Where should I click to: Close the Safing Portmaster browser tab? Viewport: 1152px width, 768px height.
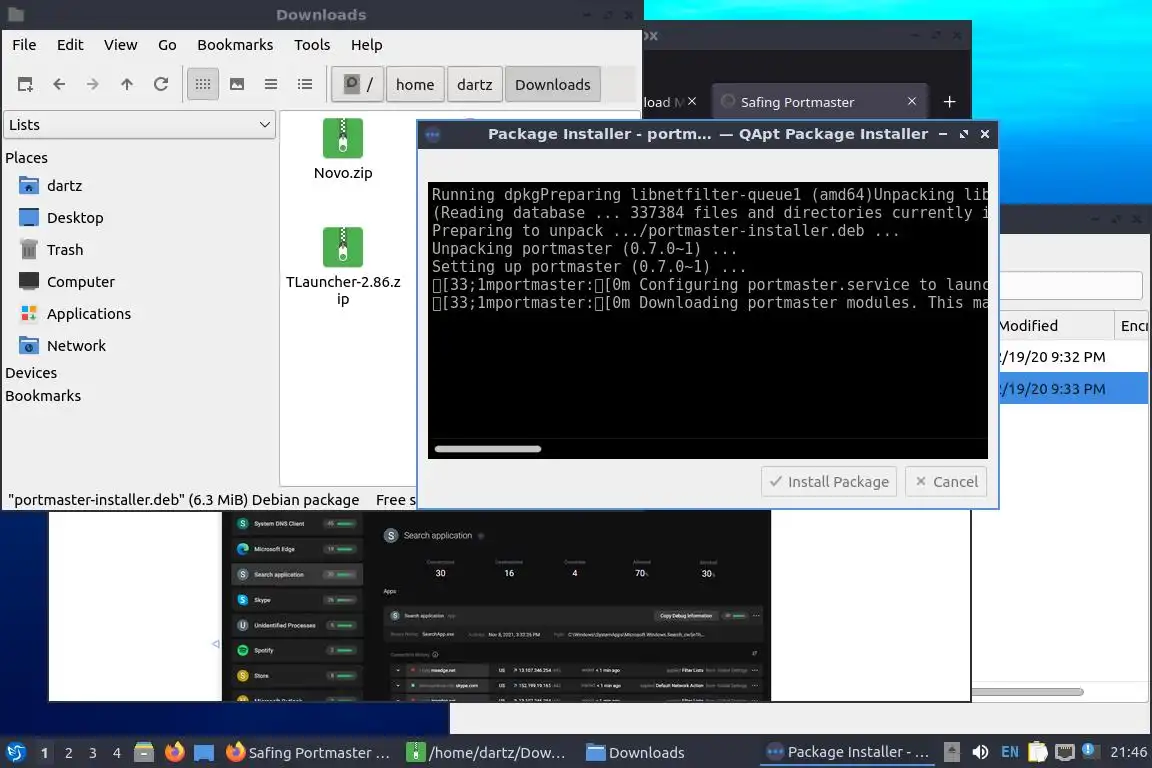912,101
